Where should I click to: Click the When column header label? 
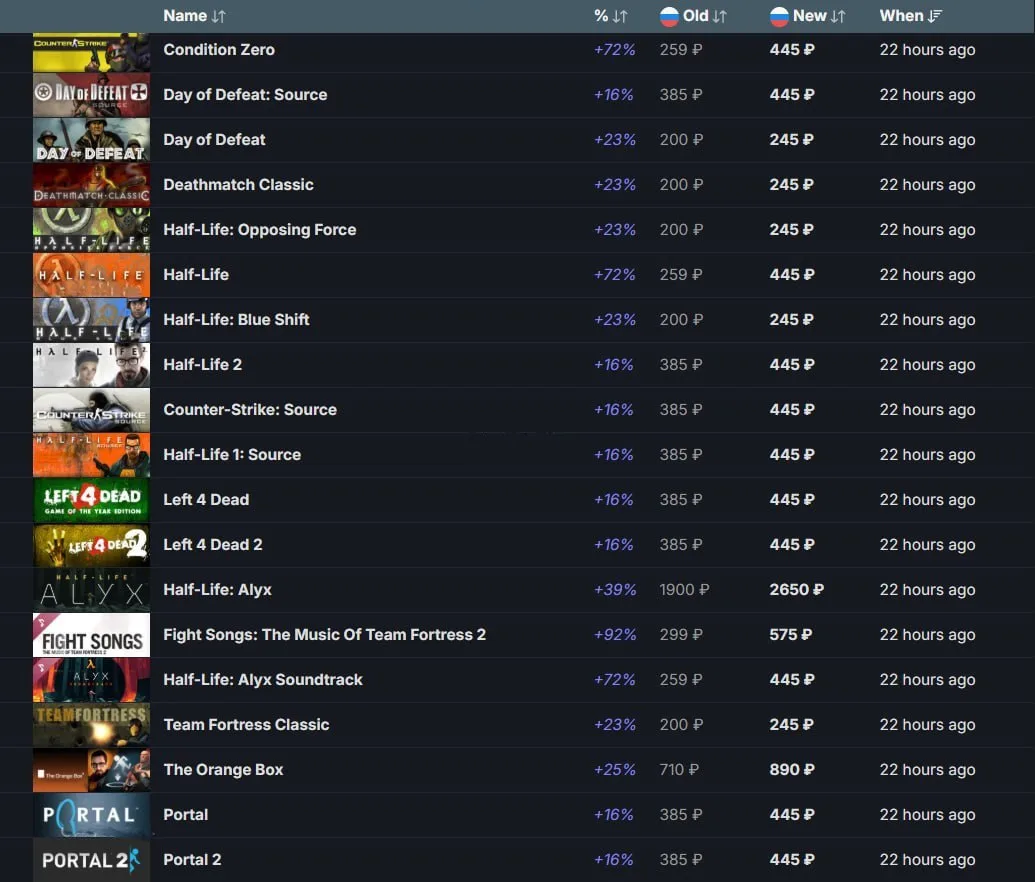(x=902, y=16)
